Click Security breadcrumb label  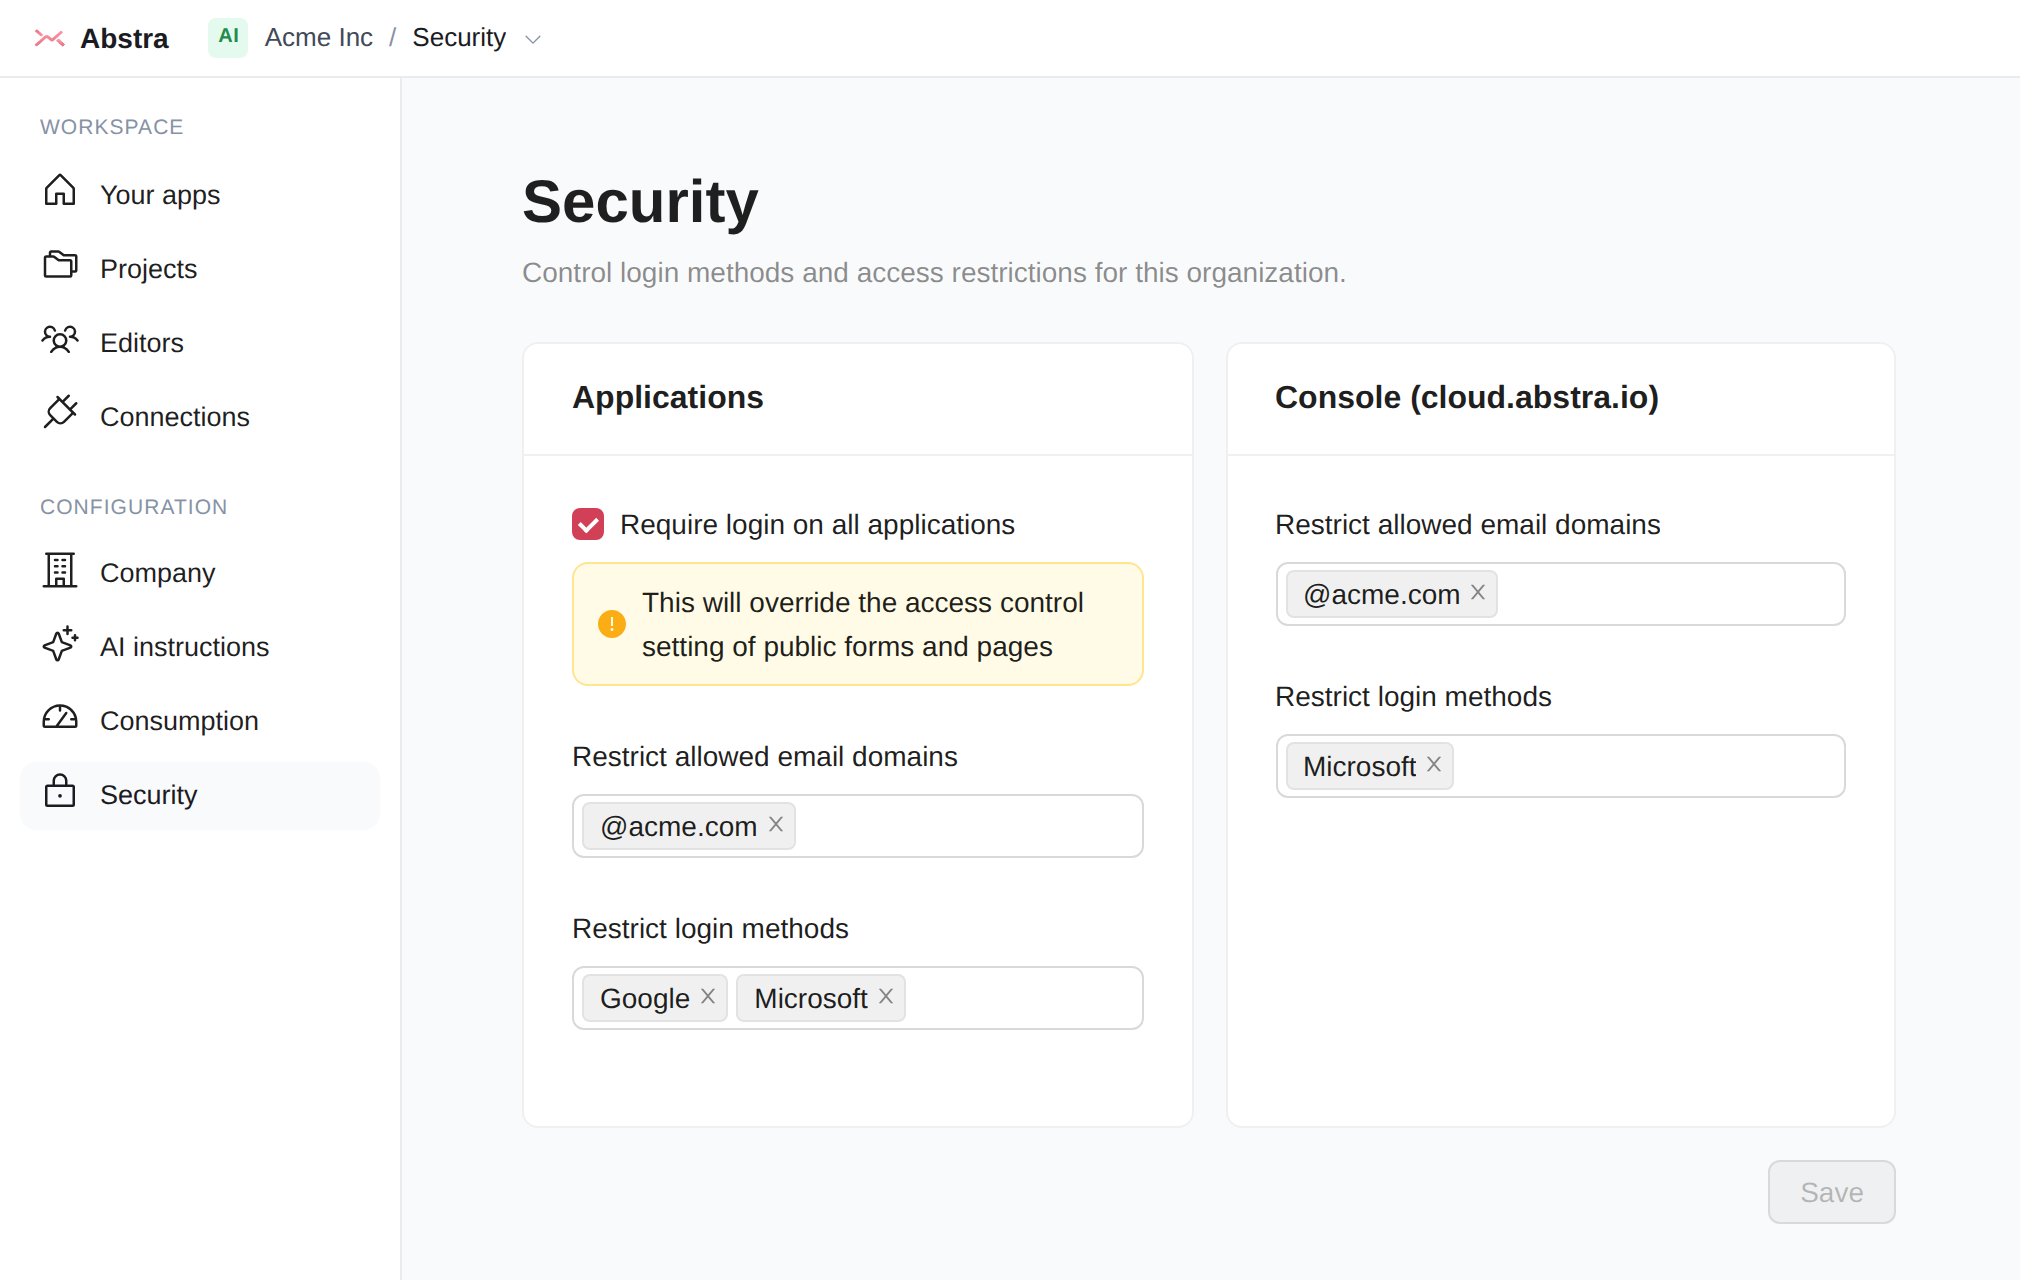[459, 38]
